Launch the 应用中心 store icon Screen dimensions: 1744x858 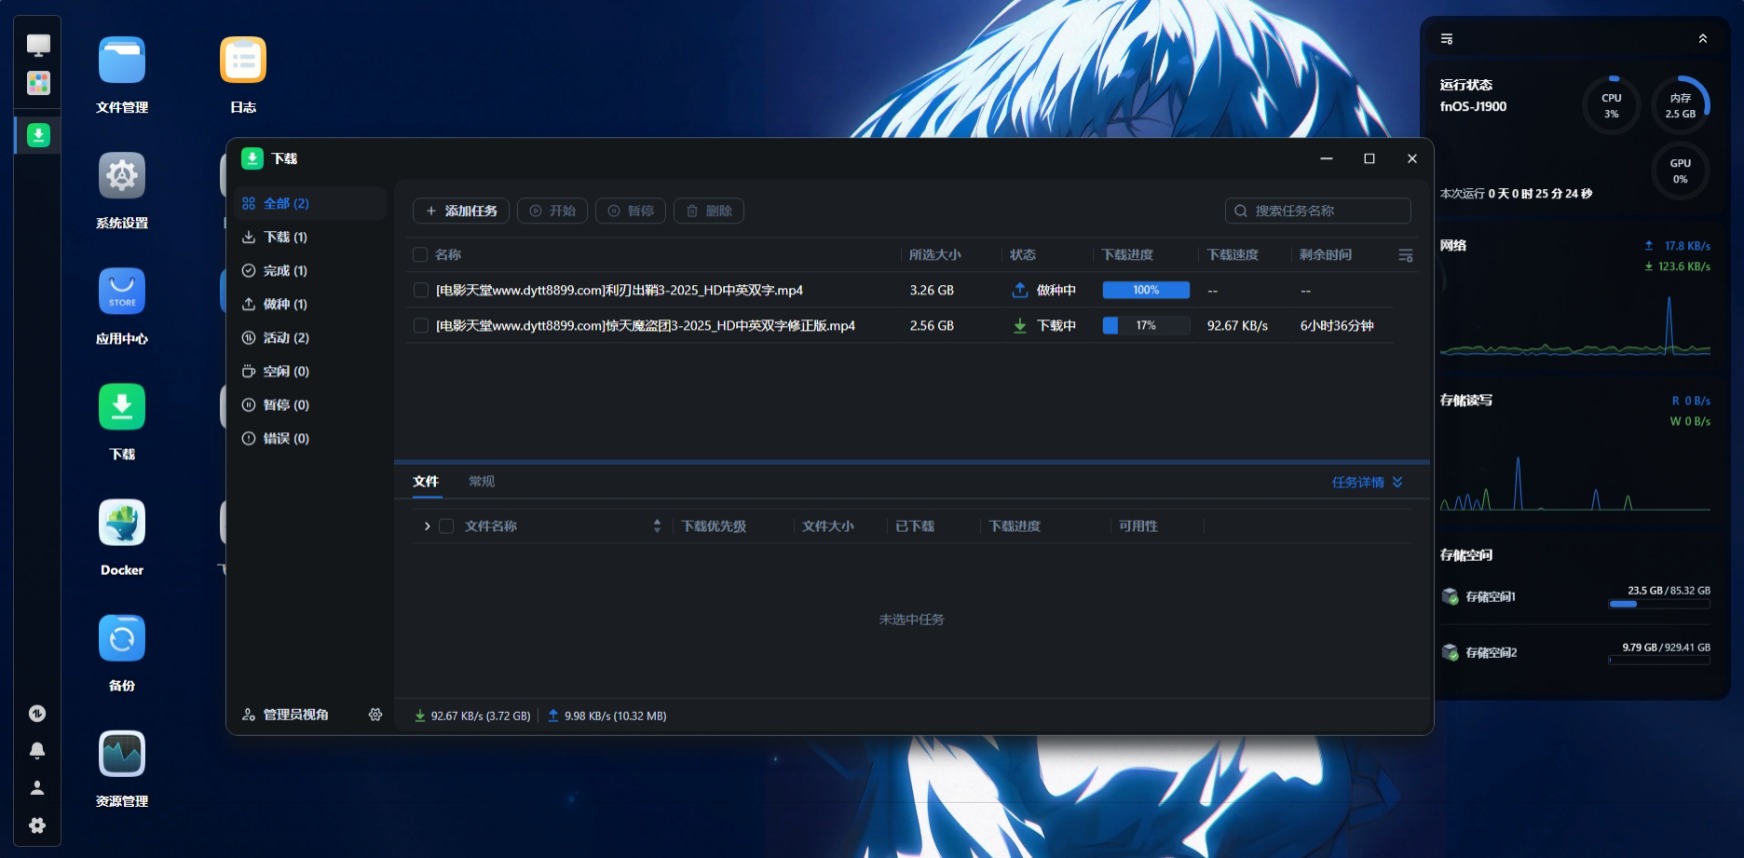click(x=122, y=291)
